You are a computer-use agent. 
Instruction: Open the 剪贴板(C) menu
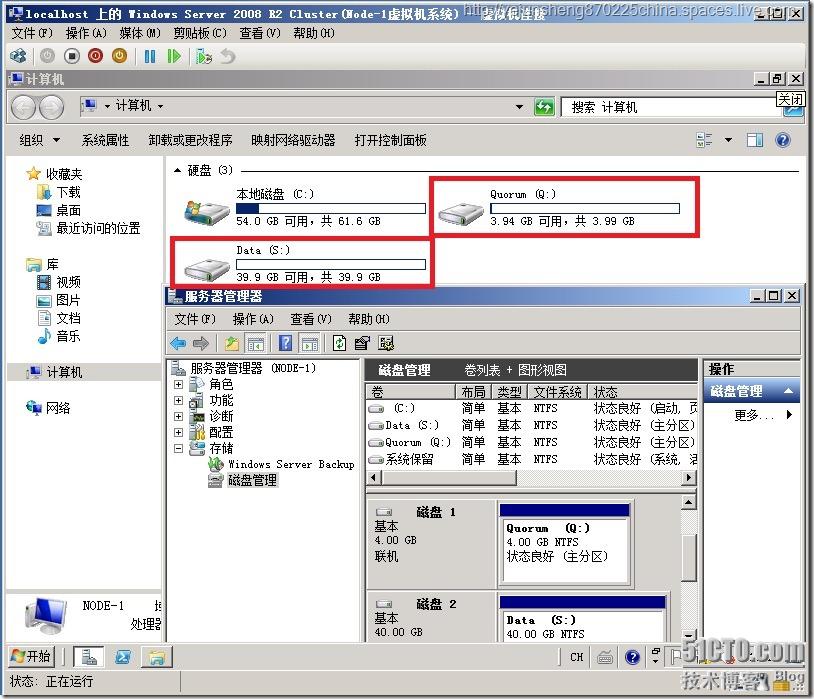pyautogui.click(x=200, y=33)
